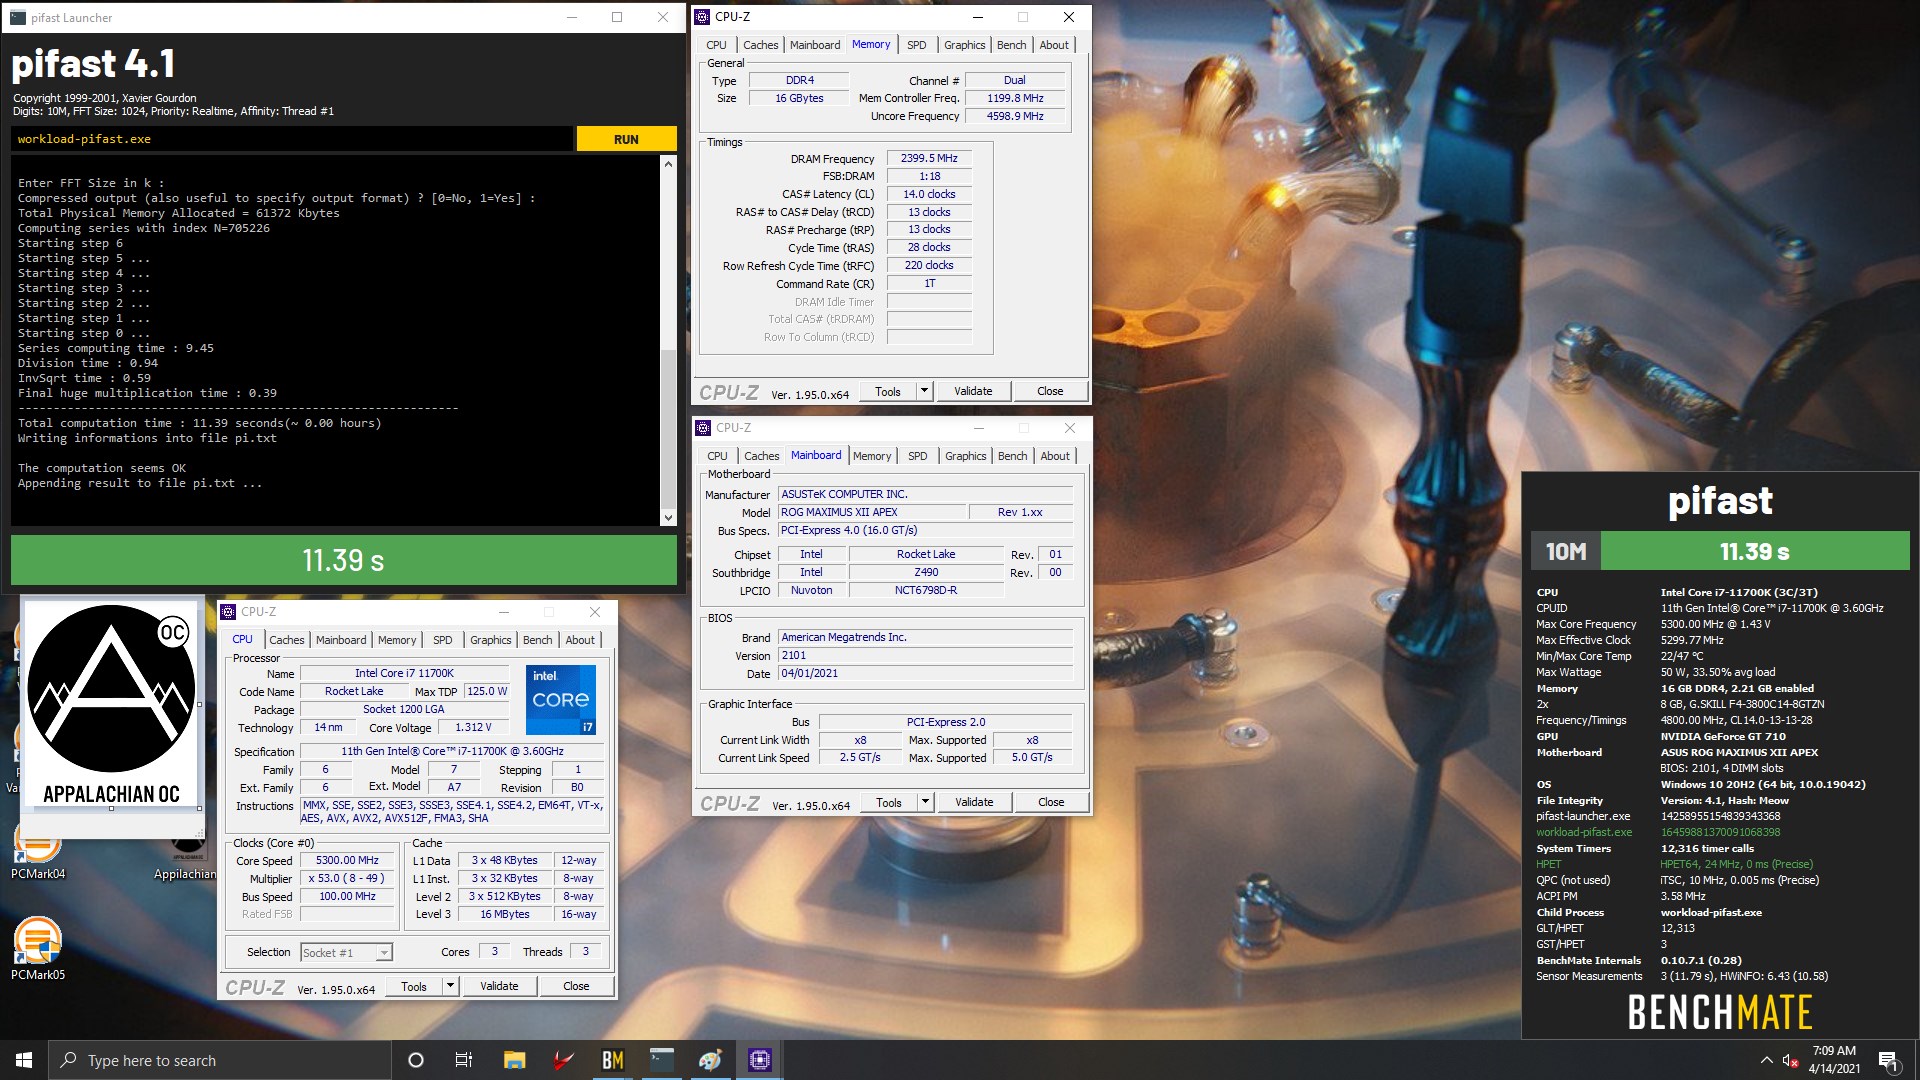
Task: Click Close in Memory CPU-Z window
Action: coord(1050,391)
